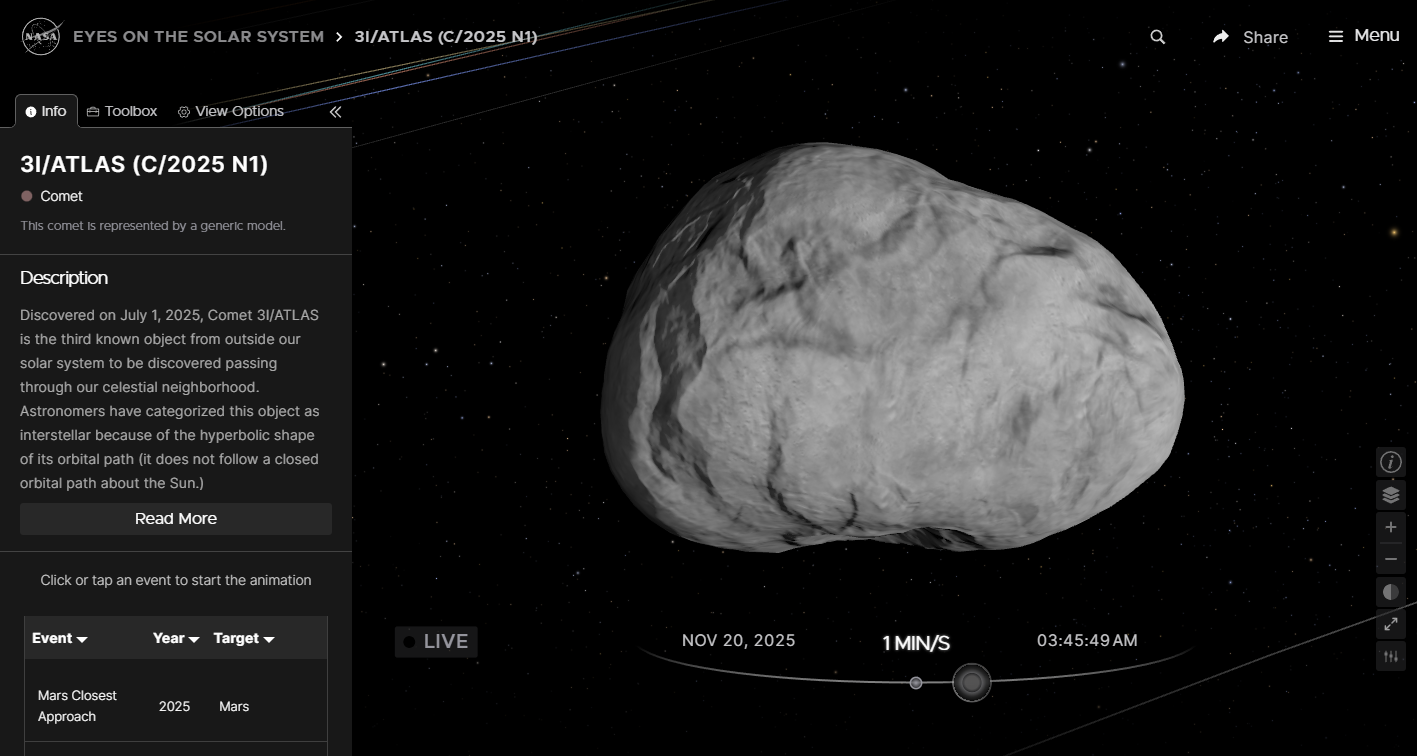This screenshot has width=1417, height=756.
Task: Zoom in with the plus icon
Action: point(1391,527)
